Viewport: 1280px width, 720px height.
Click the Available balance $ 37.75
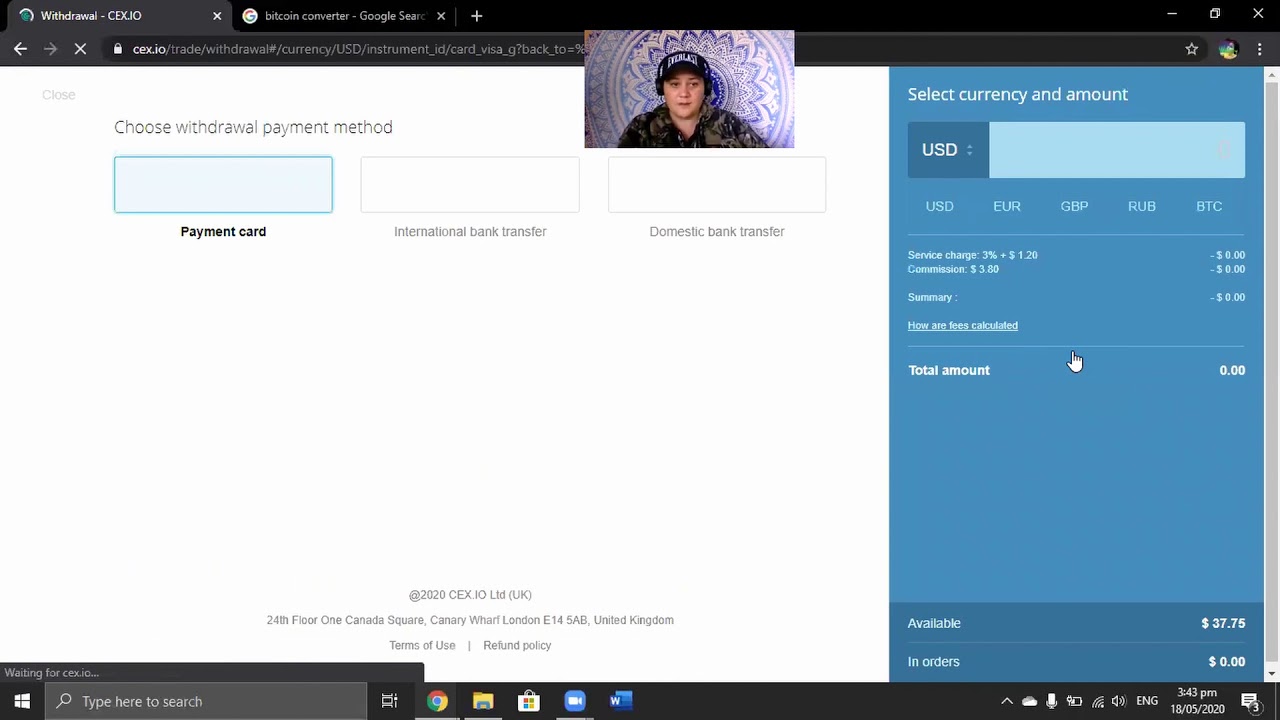pos(1223,623)
